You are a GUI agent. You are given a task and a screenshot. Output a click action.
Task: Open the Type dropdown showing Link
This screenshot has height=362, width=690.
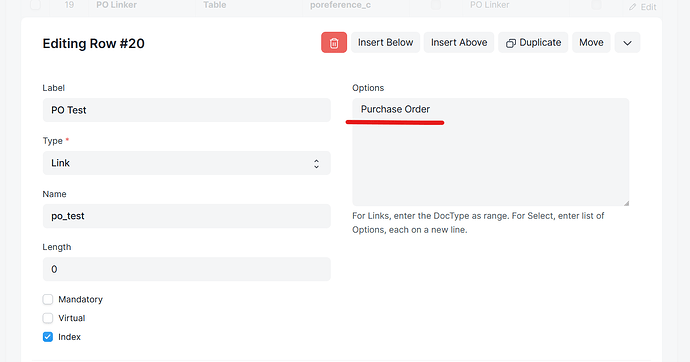(187, 163)
